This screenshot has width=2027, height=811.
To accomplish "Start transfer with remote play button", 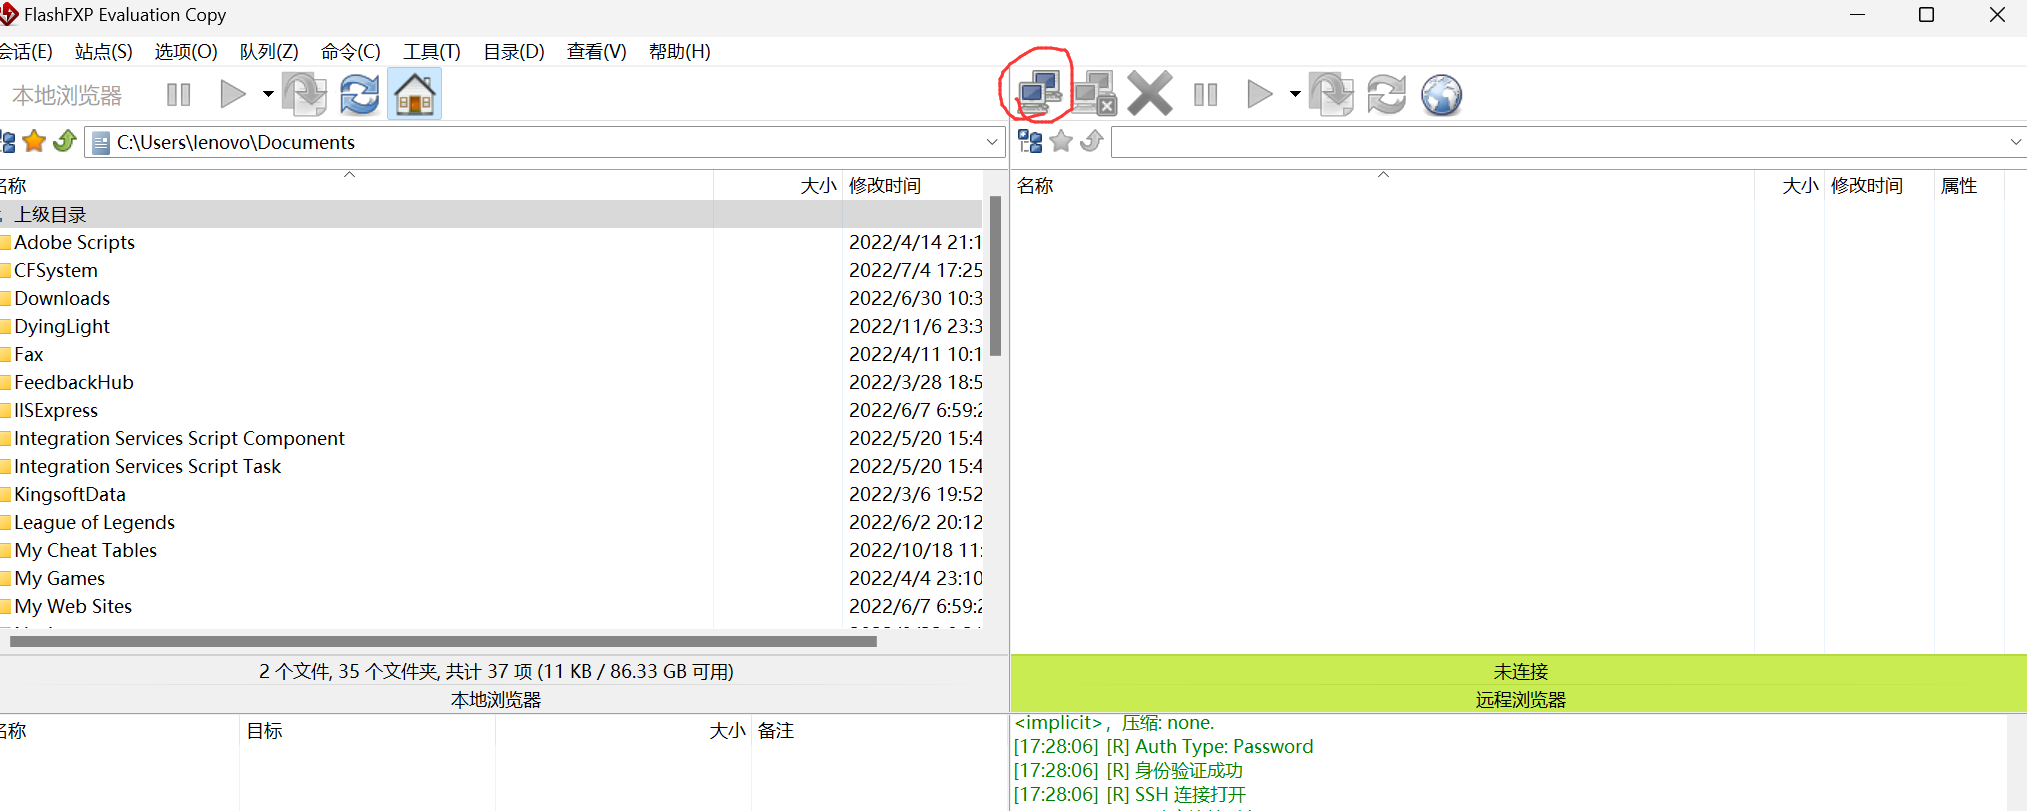I will coord(1260,95).
